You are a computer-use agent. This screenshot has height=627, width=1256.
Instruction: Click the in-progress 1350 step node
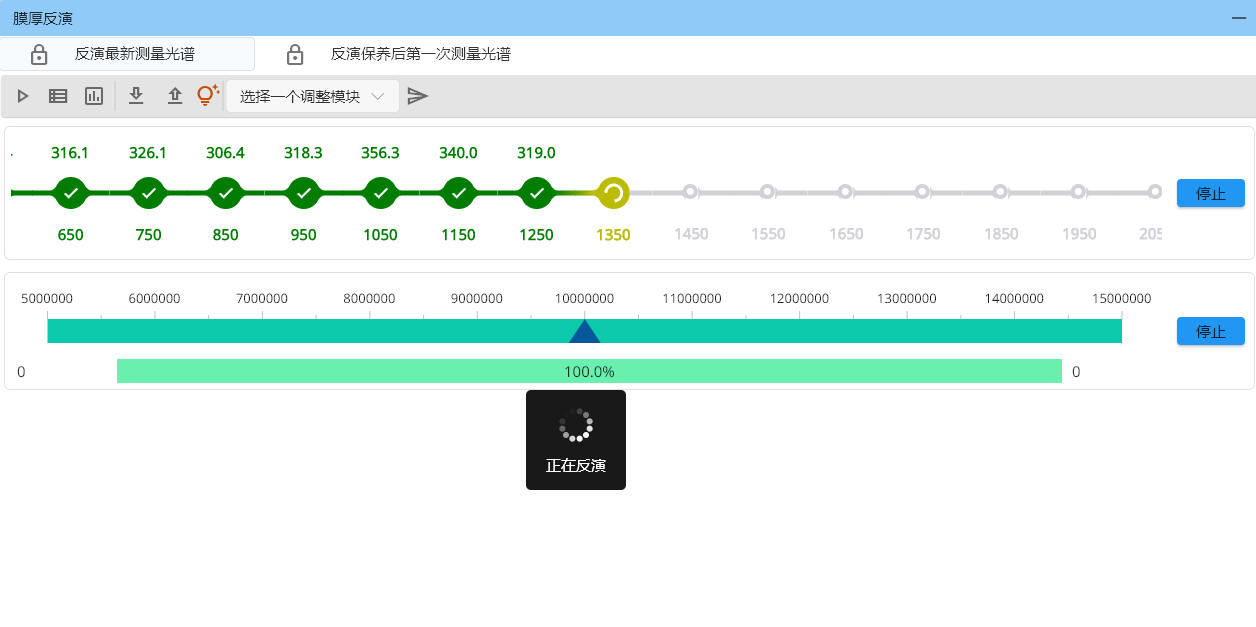pos(613,193)
